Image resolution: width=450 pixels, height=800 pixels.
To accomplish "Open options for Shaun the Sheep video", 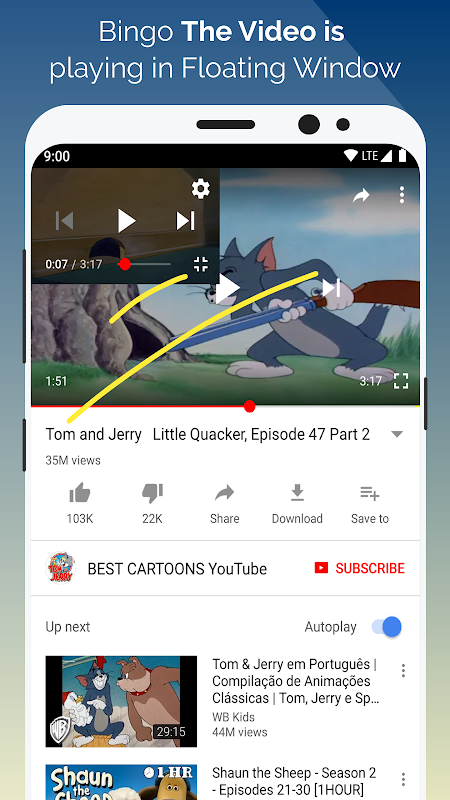I will click(403, 779).
